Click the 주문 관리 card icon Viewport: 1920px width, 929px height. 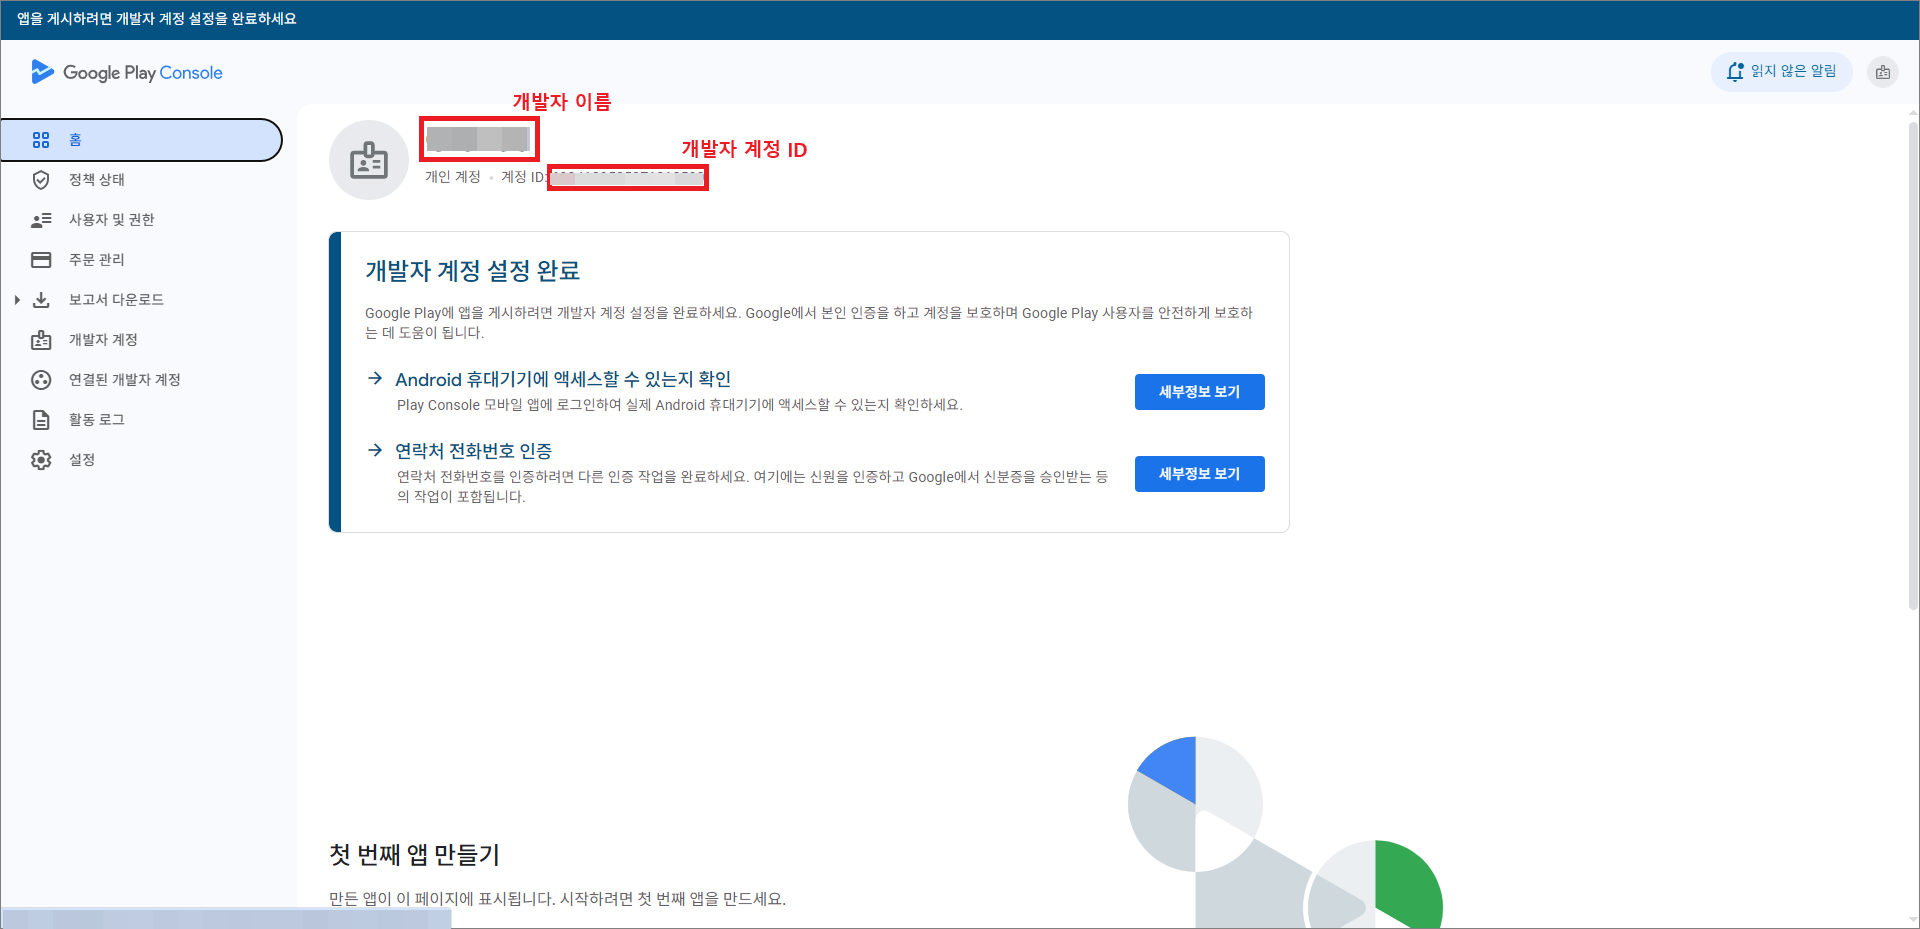41,259
